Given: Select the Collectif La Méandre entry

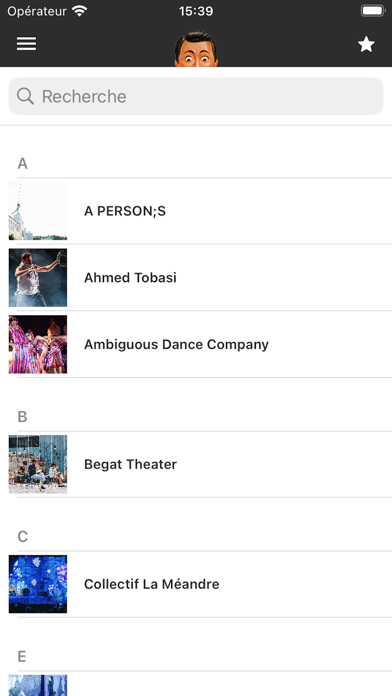Looking at the screenshot, I should pyautogui.click(x=200, y=584).
